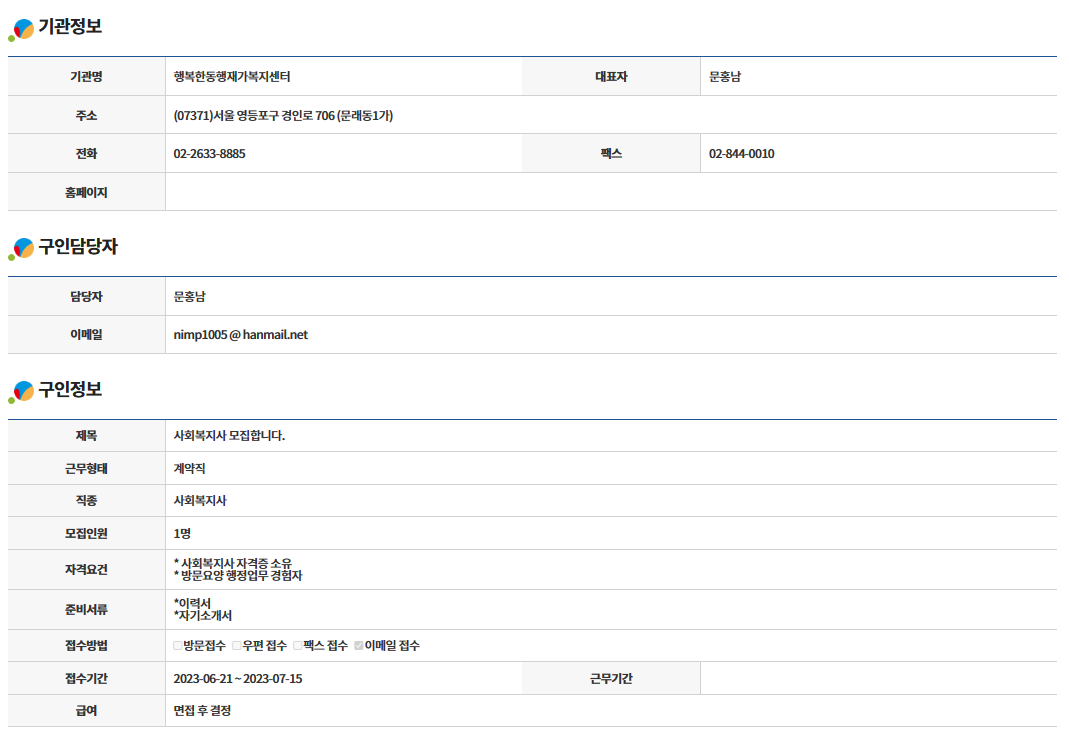Click the fax number 02-844-0010
Screen dimensions: 1069x731
(x=741, y=154)
